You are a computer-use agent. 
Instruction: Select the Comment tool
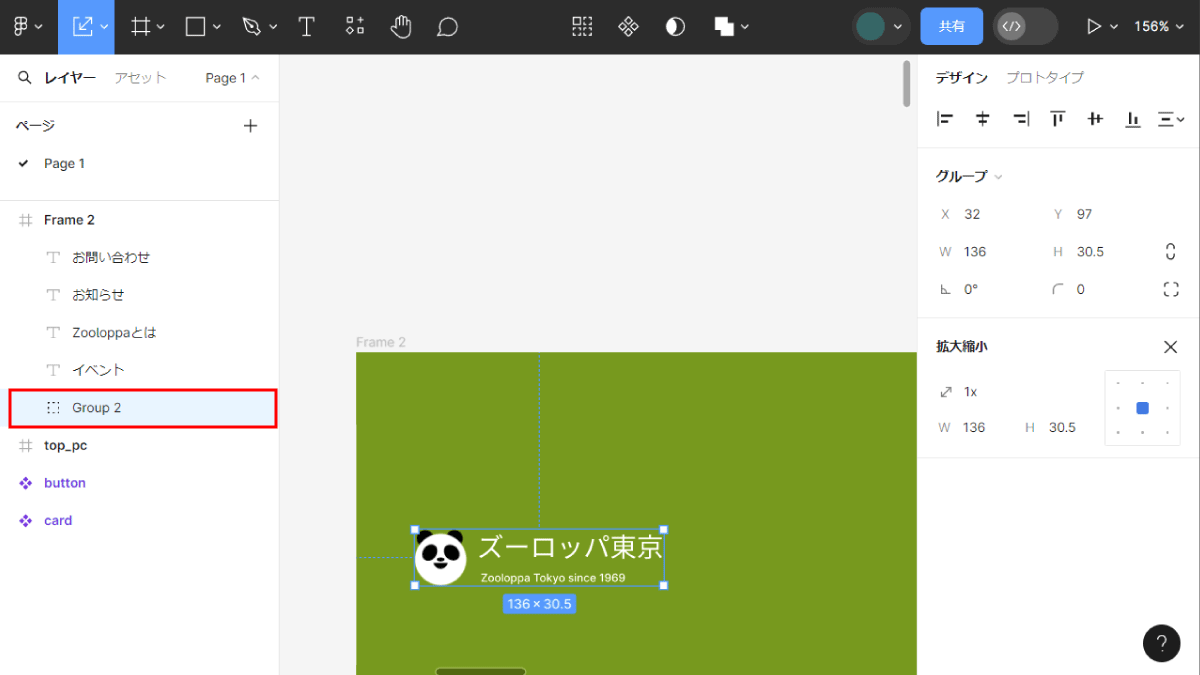coord(448,27)
